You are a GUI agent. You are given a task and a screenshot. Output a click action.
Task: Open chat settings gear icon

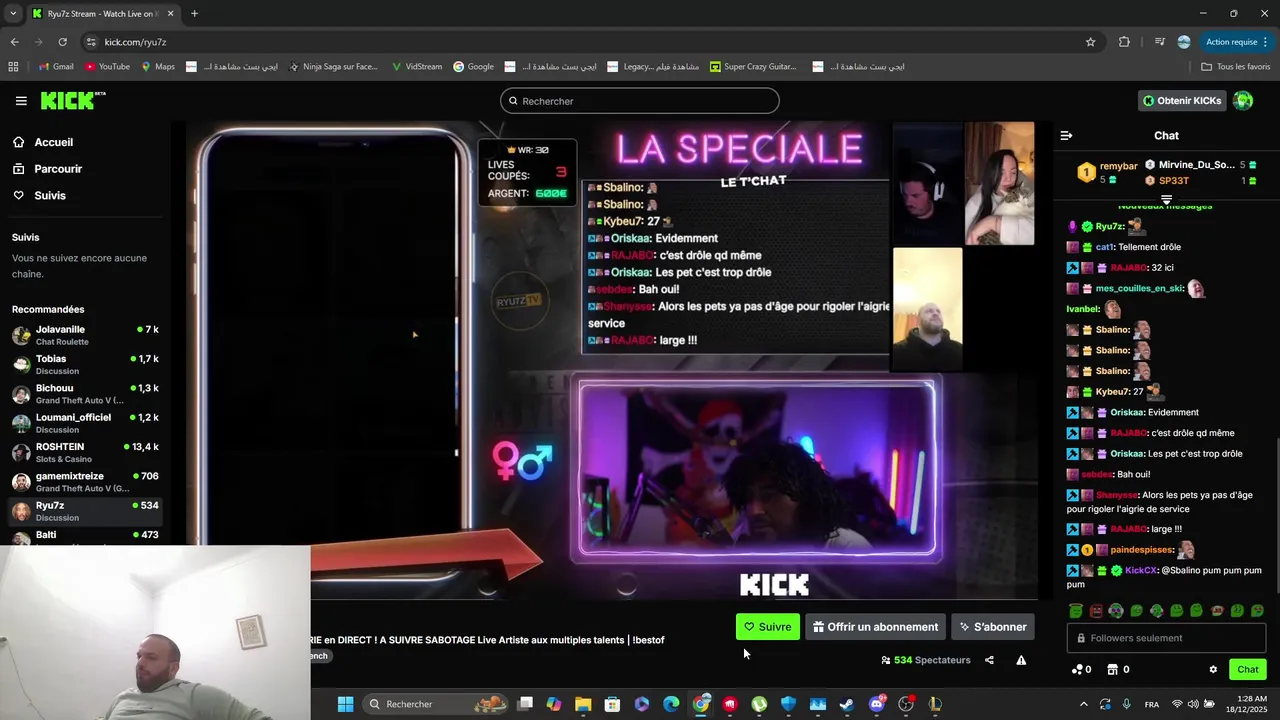coord(1213,670)
